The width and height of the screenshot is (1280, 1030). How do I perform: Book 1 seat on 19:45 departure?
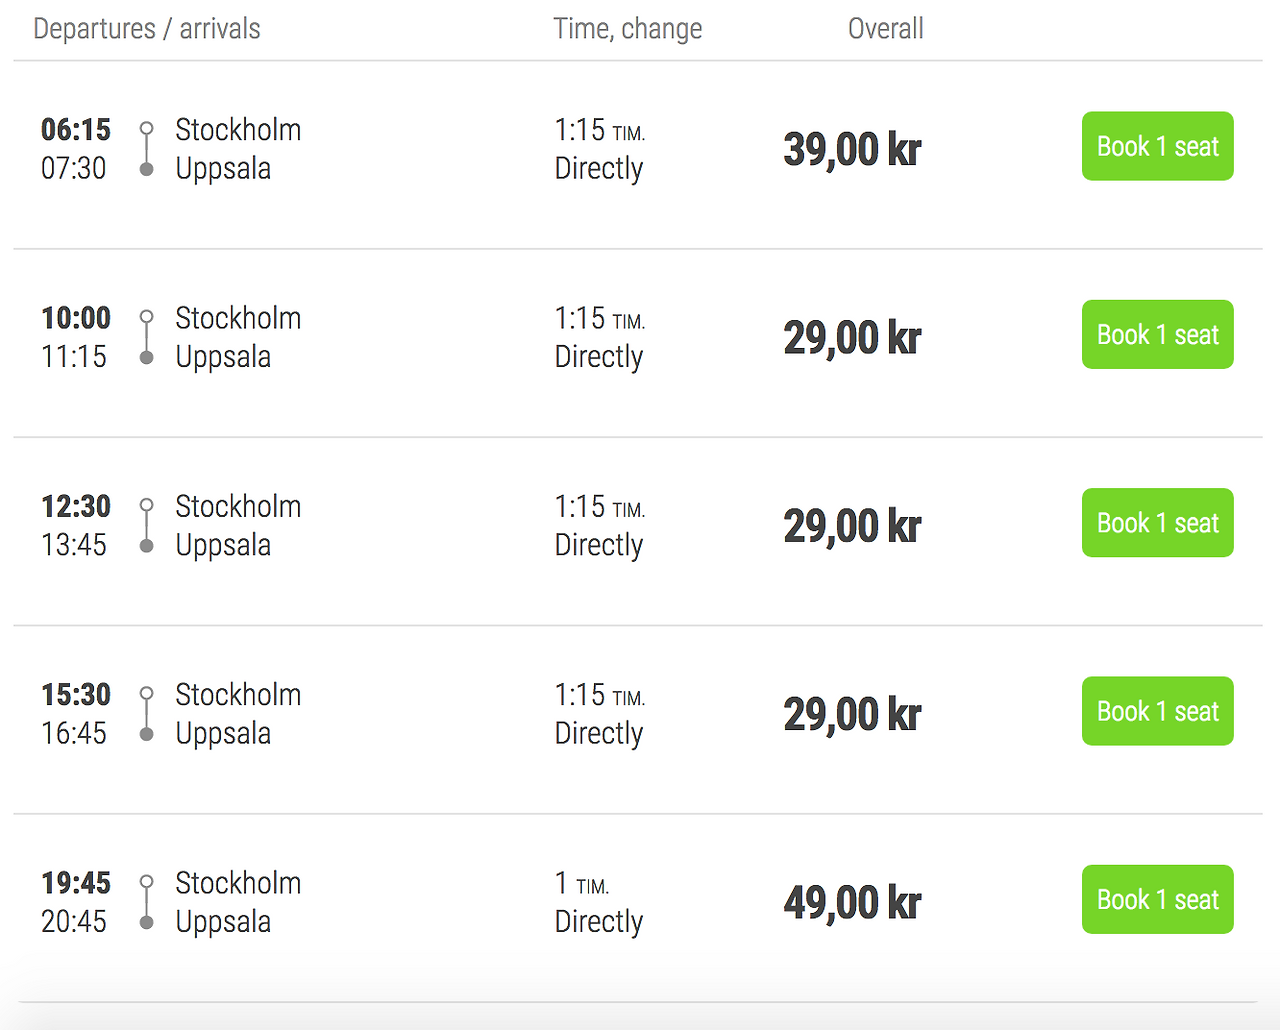click(x=1157, y=899)
